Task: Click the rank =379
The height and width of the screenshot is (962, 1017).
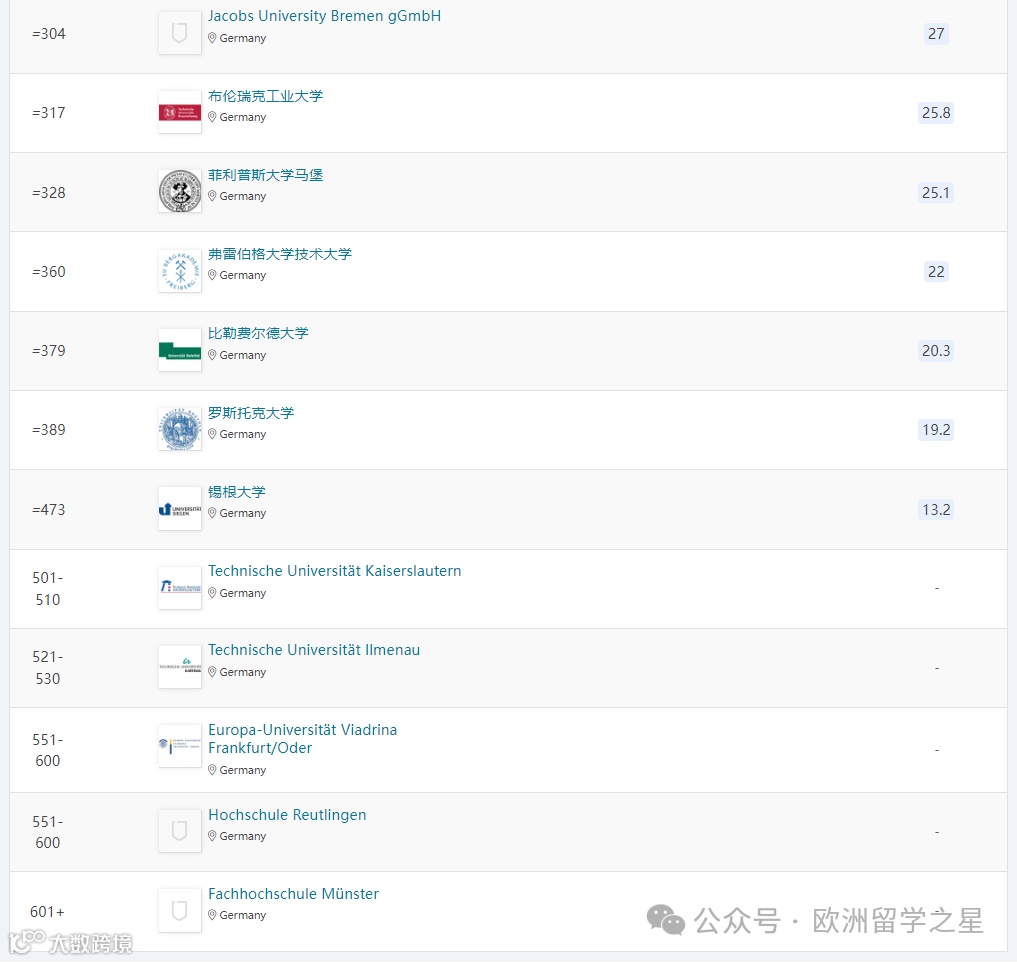Action: pyautogui.click(x=49, y=351)
